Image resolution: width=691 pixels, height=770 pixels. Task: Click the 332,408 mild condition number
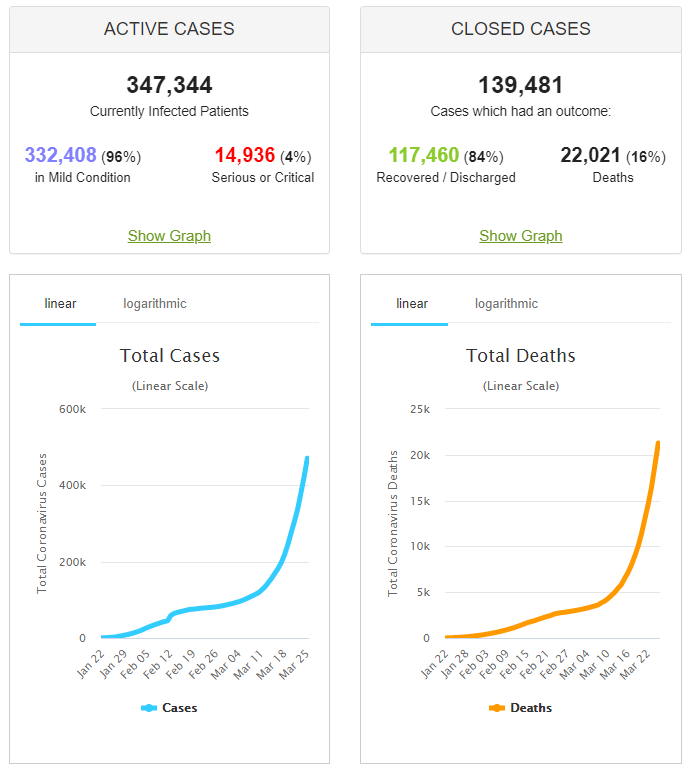pos(61,156)
